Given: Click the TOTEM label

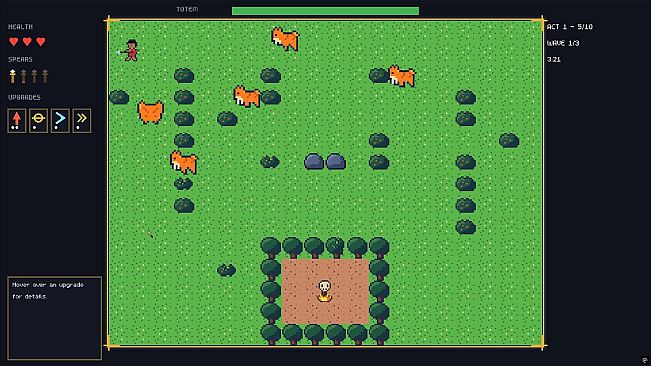Looking at the screenshot, I should tap(187, 9).
